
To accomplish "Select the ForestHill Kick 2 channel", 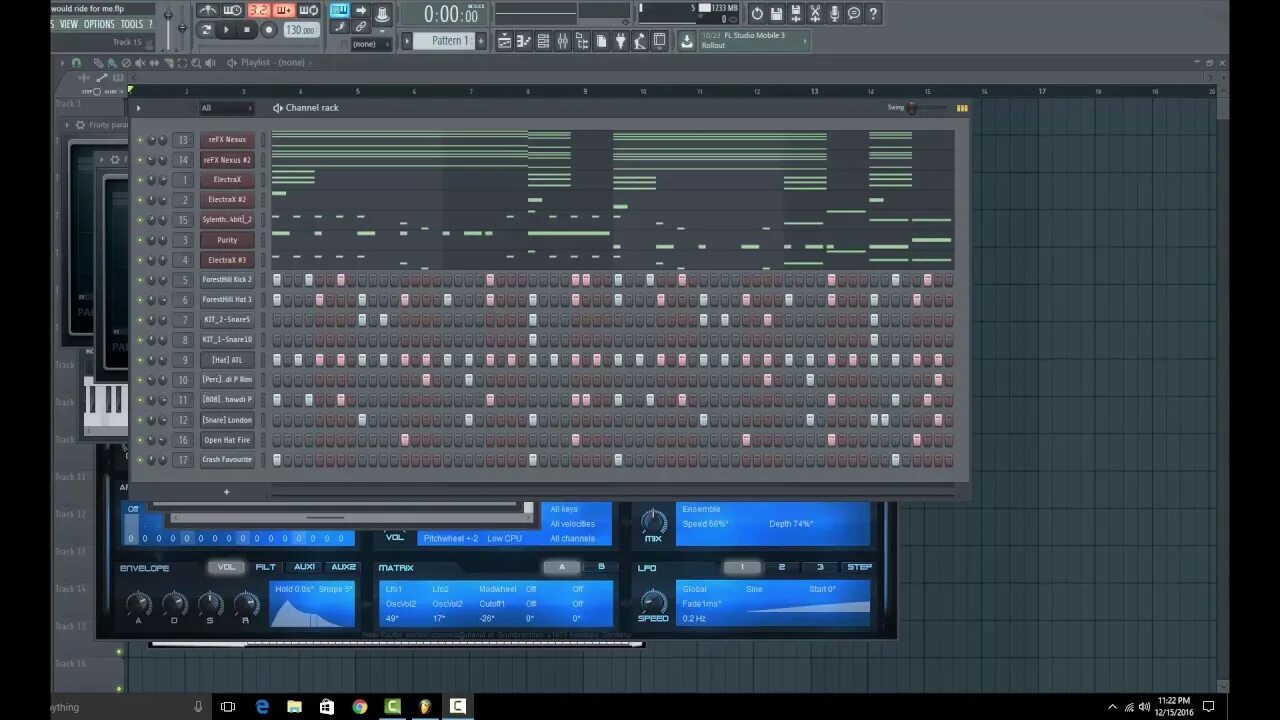I will click(227, 280).
